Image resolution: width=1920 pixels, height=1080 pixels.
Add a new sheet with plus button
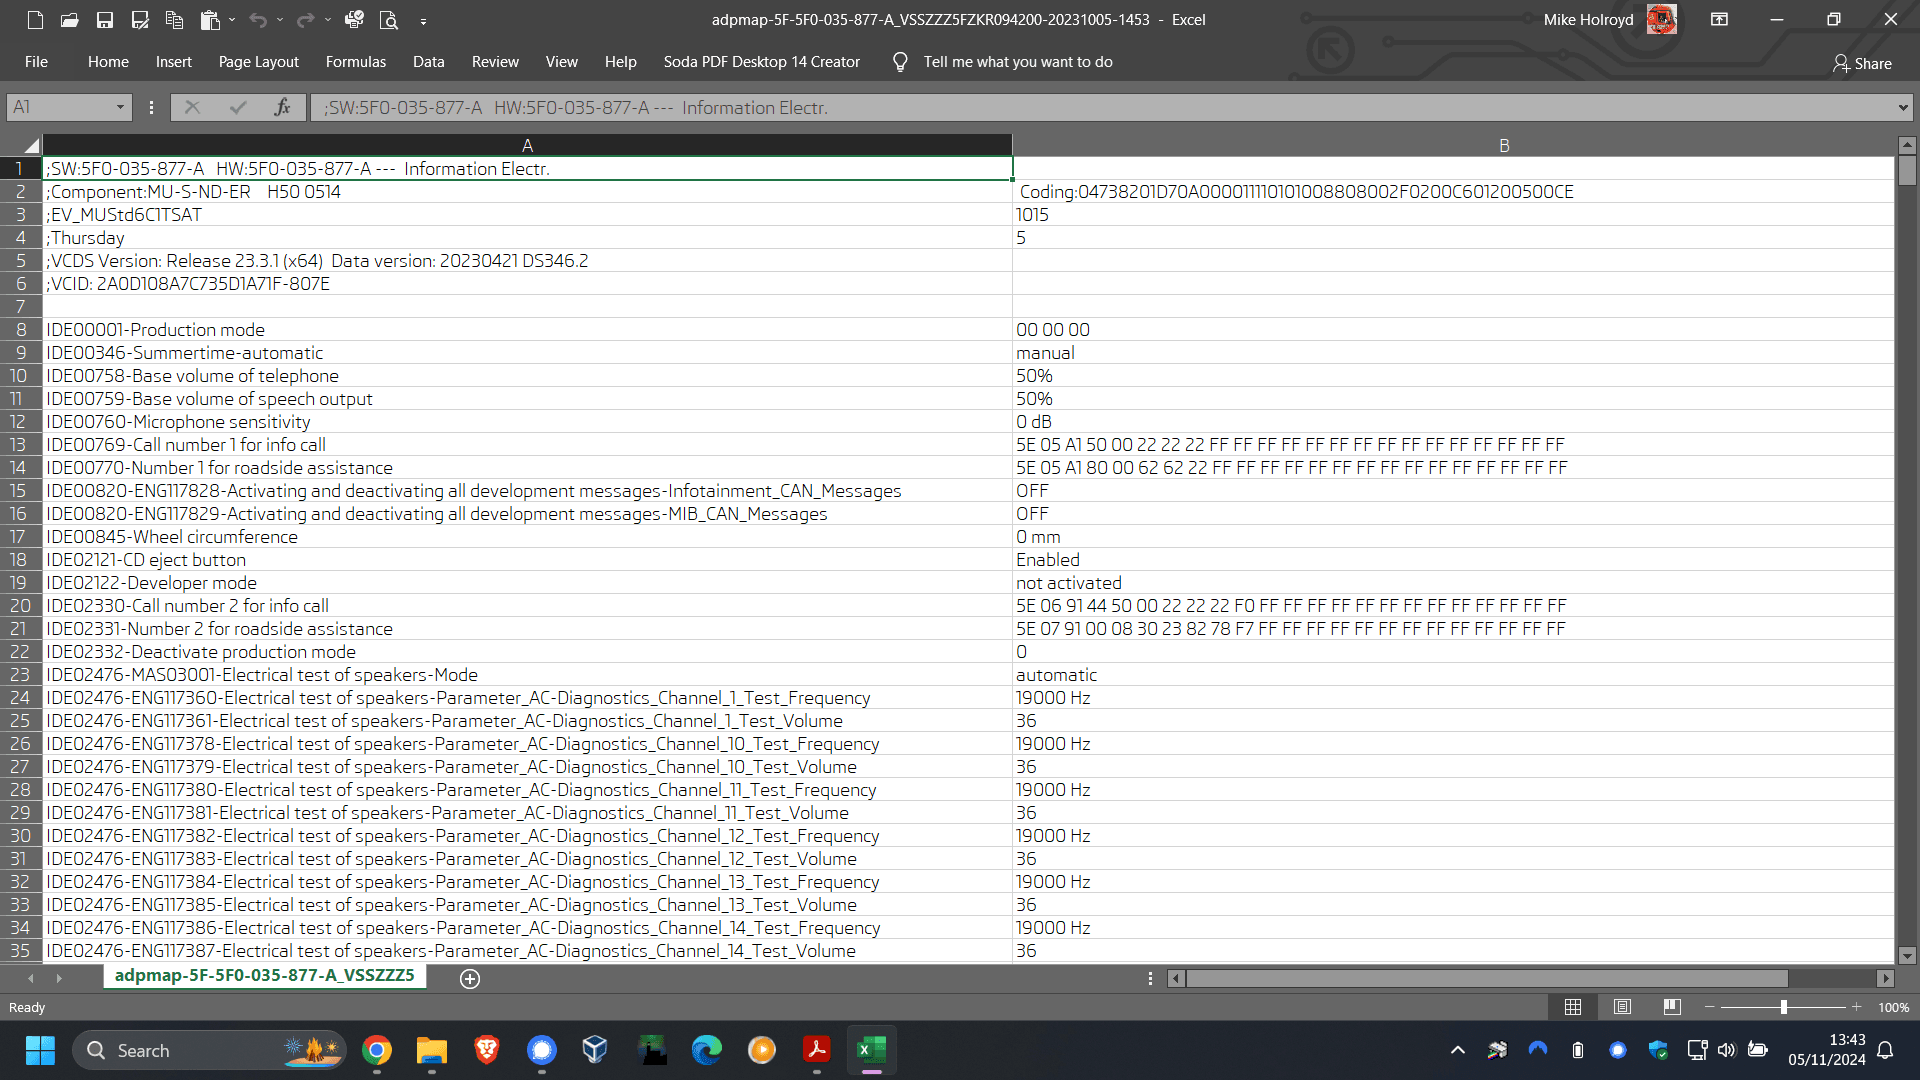[x=470, y=978]
